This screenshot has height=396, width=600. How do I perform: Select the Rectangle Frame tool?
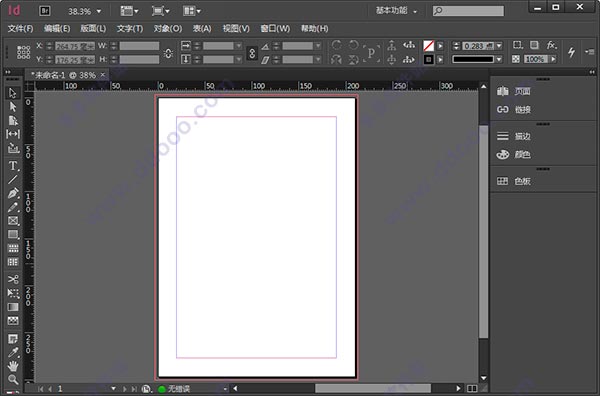(x=13, y=221)
